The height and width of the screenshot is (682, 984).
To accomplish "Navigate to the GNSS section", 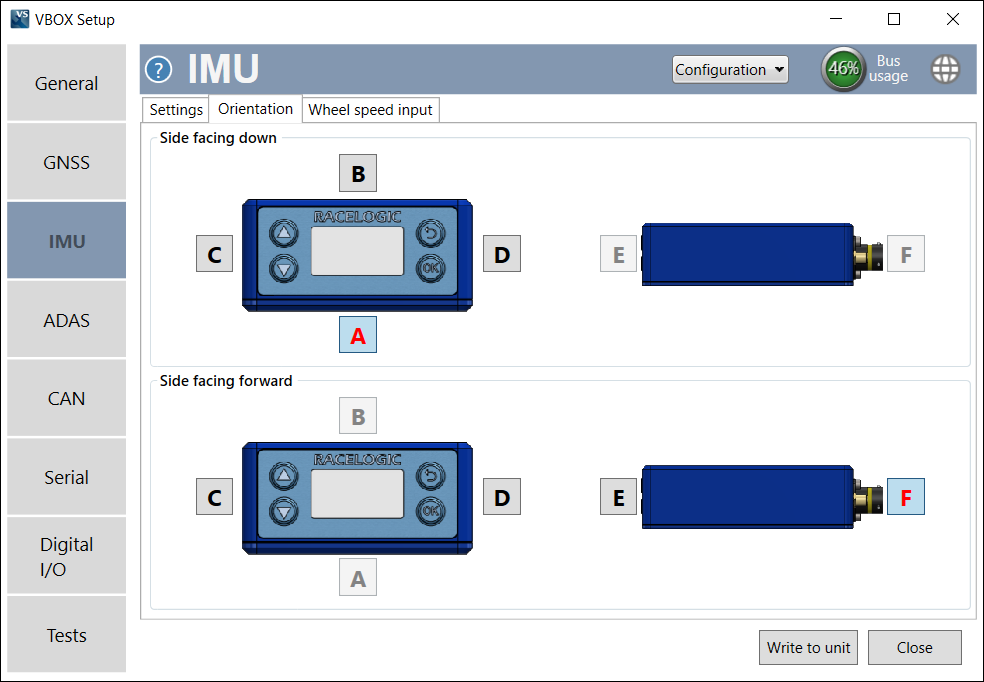I will coord(66,161).
